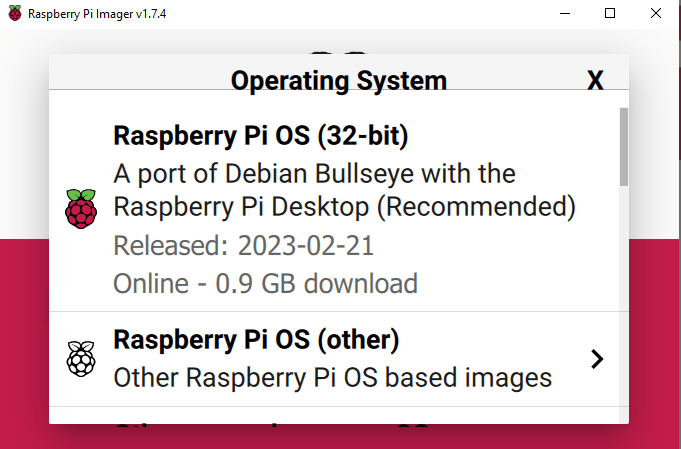Click the Raspberry Pi Imager title bar icon
The height and width of the screenshot is (449, 681).
click(x=13, y=14)
